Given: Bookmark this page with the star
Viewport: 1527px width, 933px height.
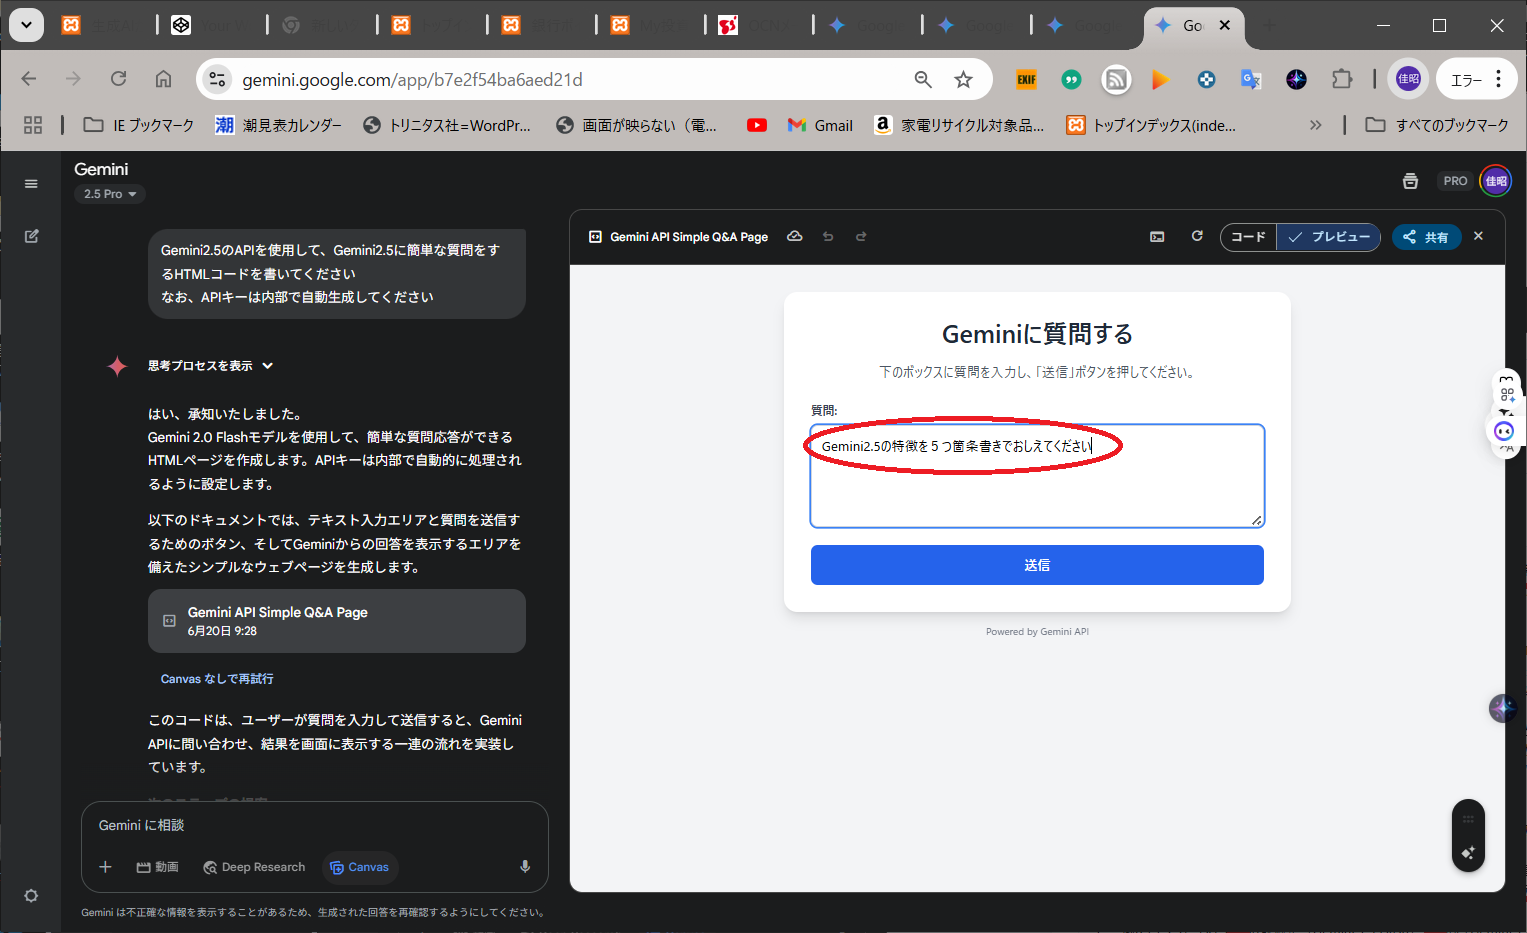Looking at the screenshot, I should tap(963, 80).
